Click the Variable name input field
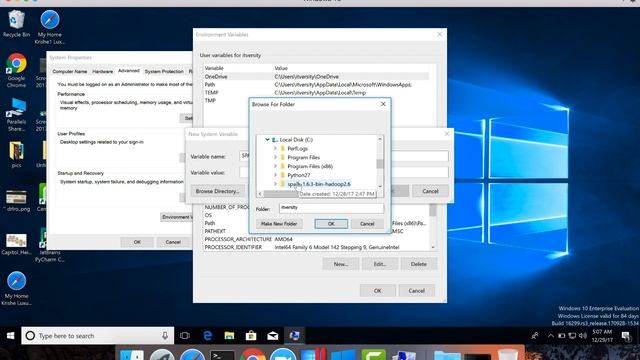Screen dimensions: 640x360 coord(344,156)
